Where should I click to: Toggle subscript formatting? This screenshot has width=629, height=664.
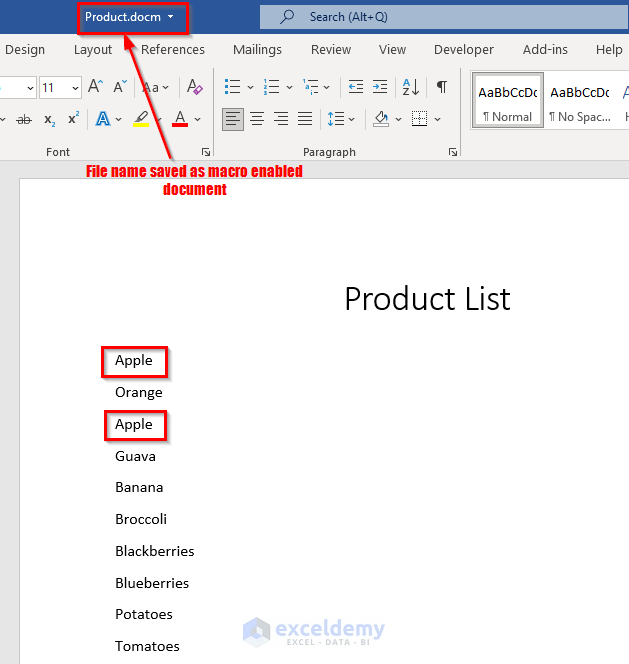(x=50, y=120)
